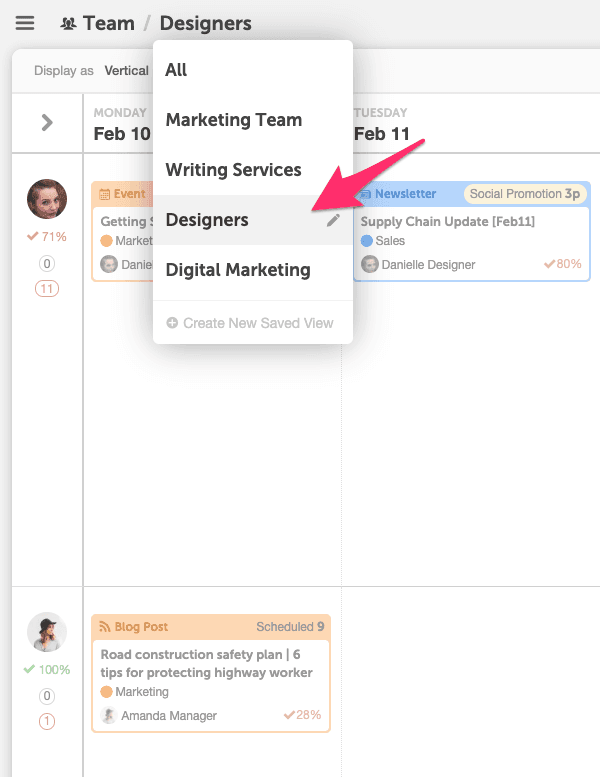Click the Blog Post RSS icon
This screenshot has width=600, height=777.
coord(105,627)
